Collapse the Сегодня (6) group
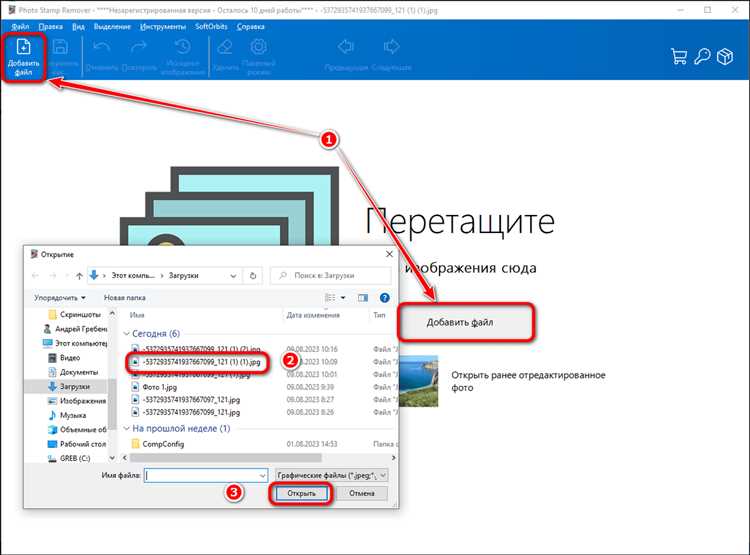 126,333
